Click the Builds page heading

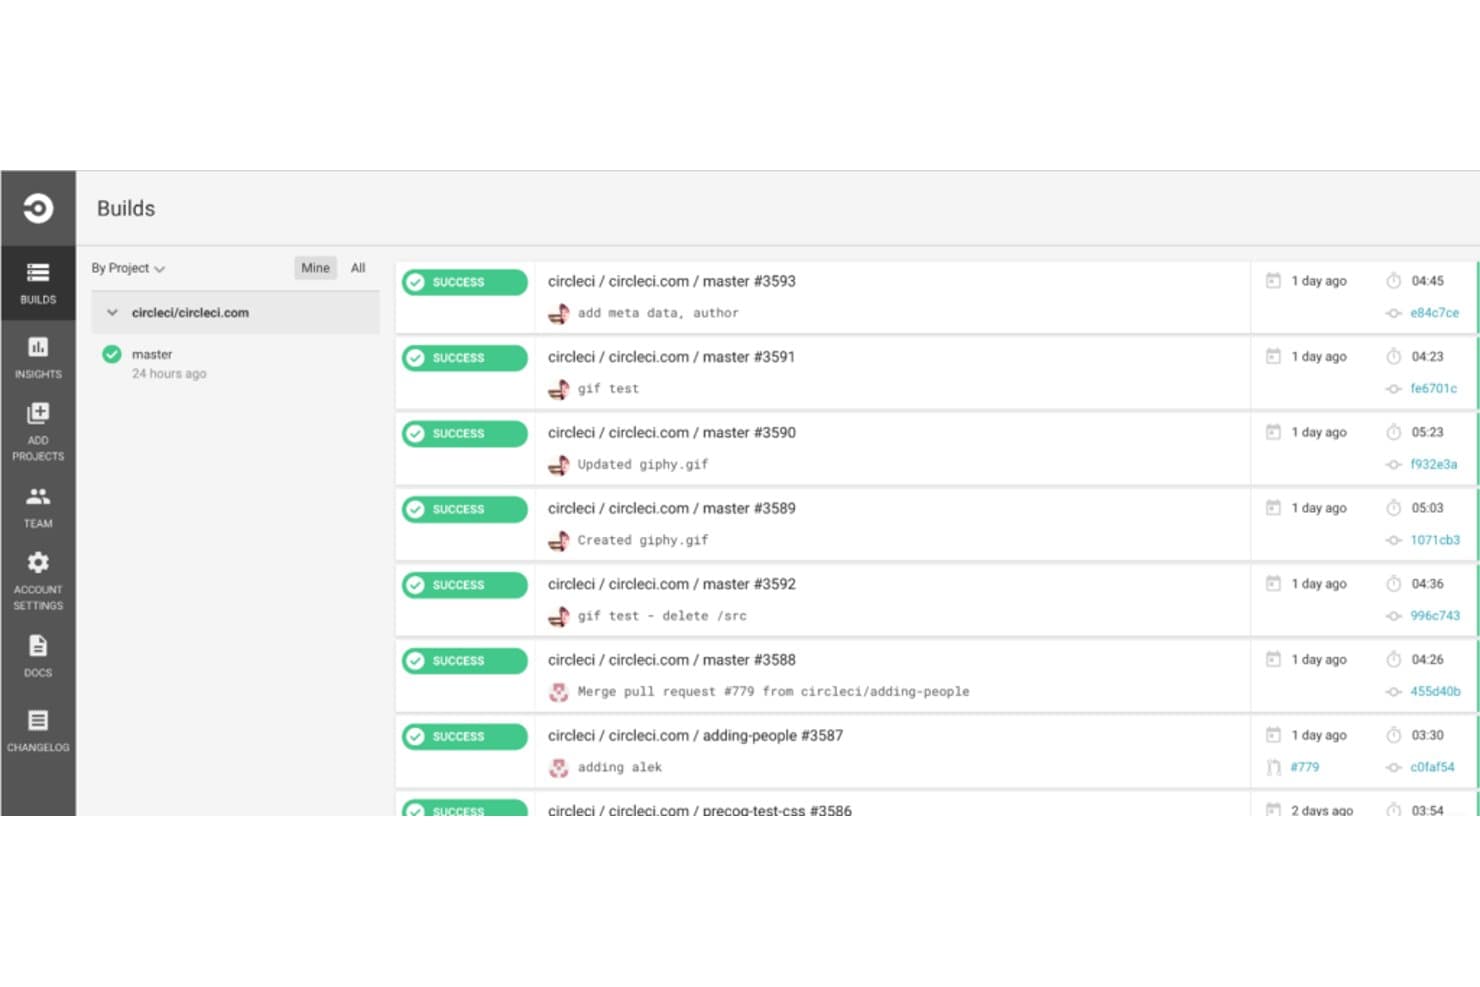point(126,208)
